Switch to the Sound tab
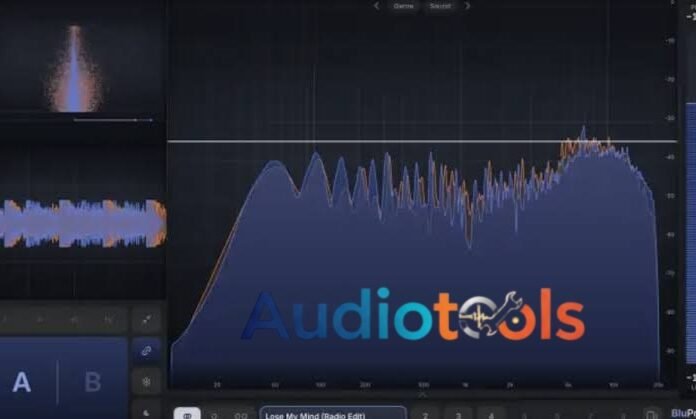This screenshot has height=419, width=696. click(x=440, y=6)
